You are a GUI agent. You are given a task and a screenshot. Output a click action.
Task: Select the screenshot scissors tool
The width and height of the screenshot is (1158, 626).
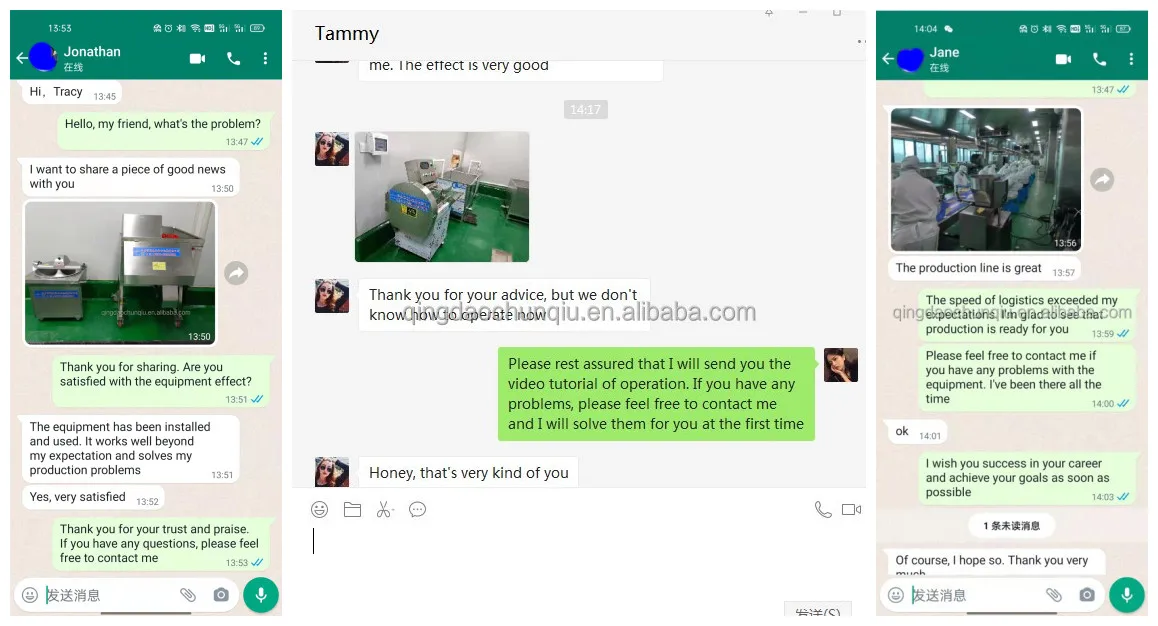pos(385,509)
